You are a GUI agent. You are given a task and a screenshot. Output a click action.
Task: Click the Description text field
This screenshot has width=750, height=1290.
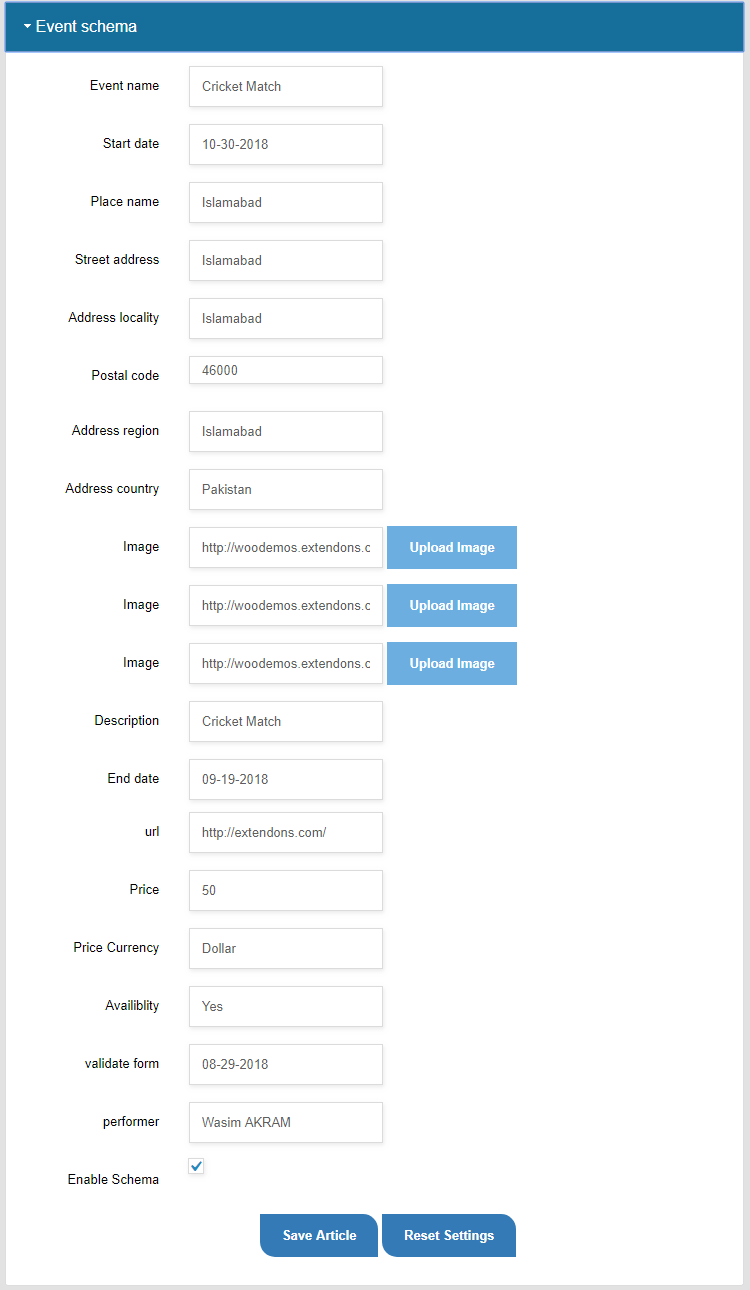point(286,721)
